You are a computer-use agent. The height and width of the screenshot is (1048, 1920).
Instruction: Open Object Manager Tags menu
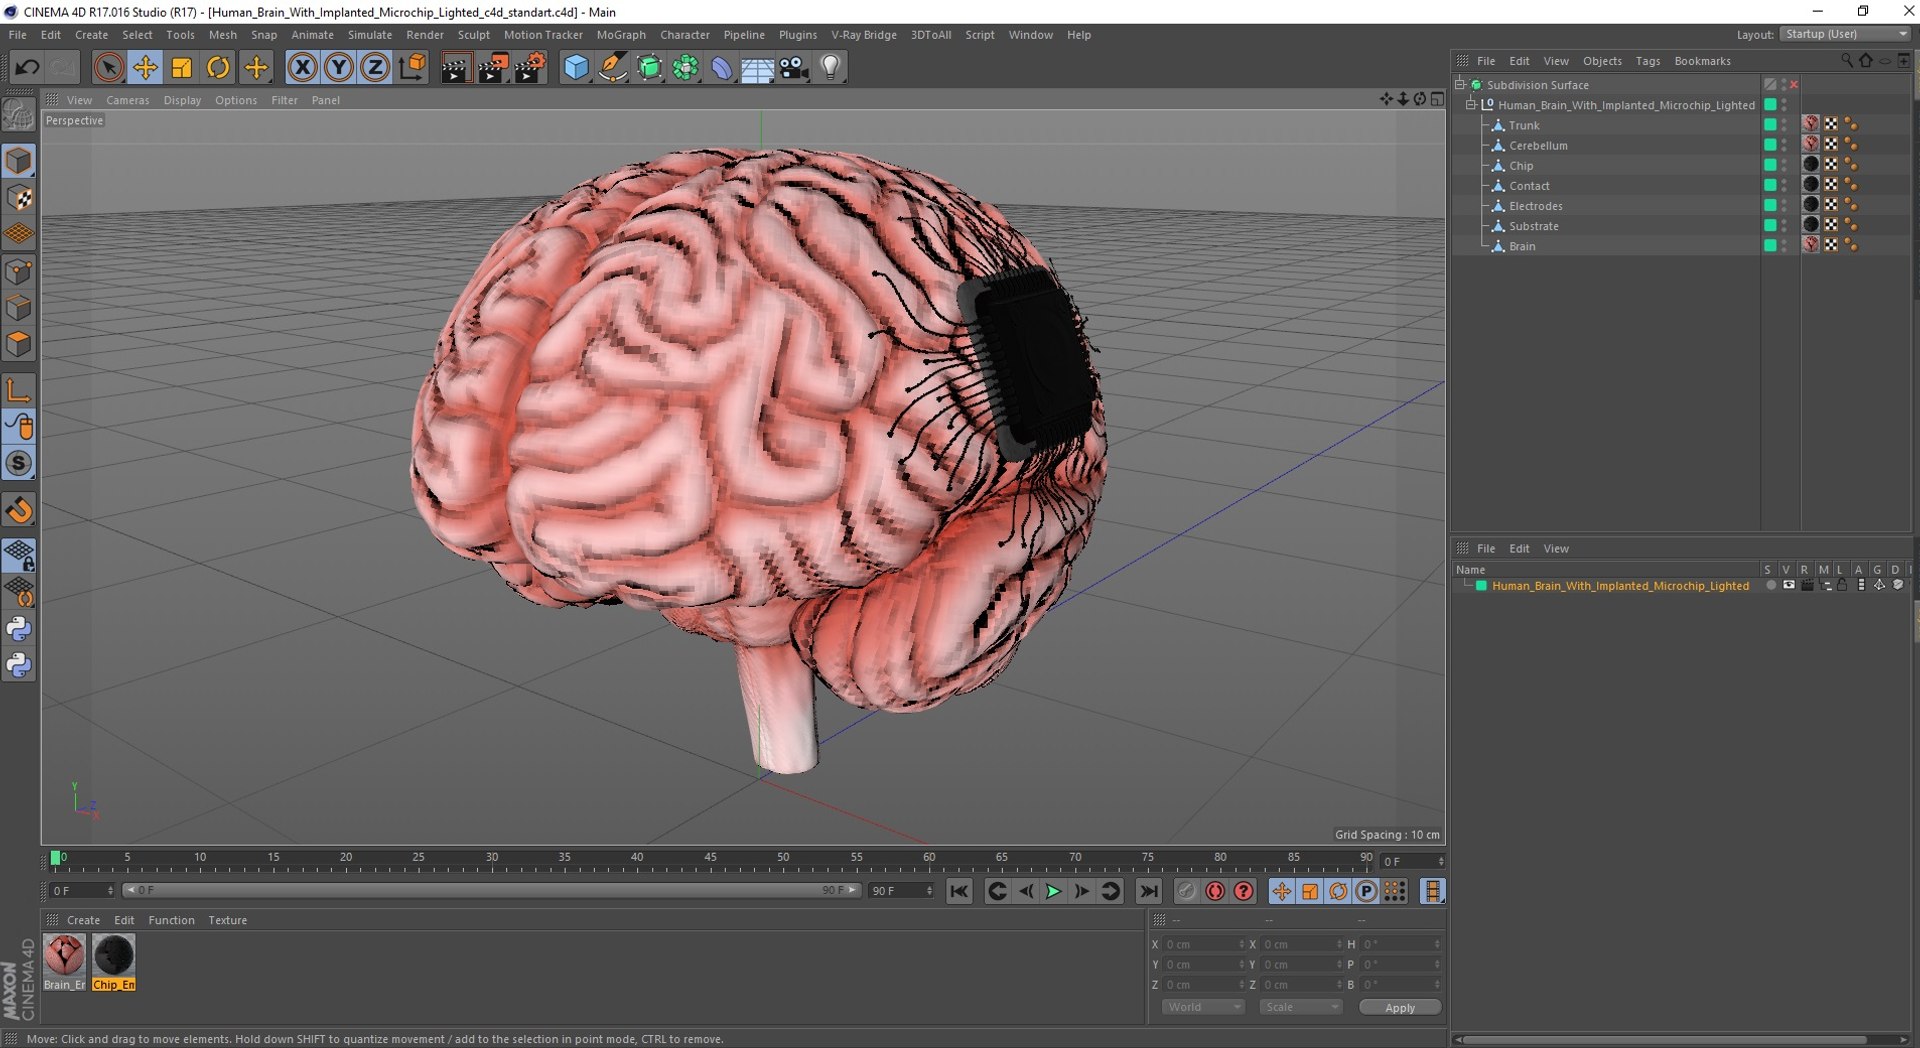(x=1647, y=61)
